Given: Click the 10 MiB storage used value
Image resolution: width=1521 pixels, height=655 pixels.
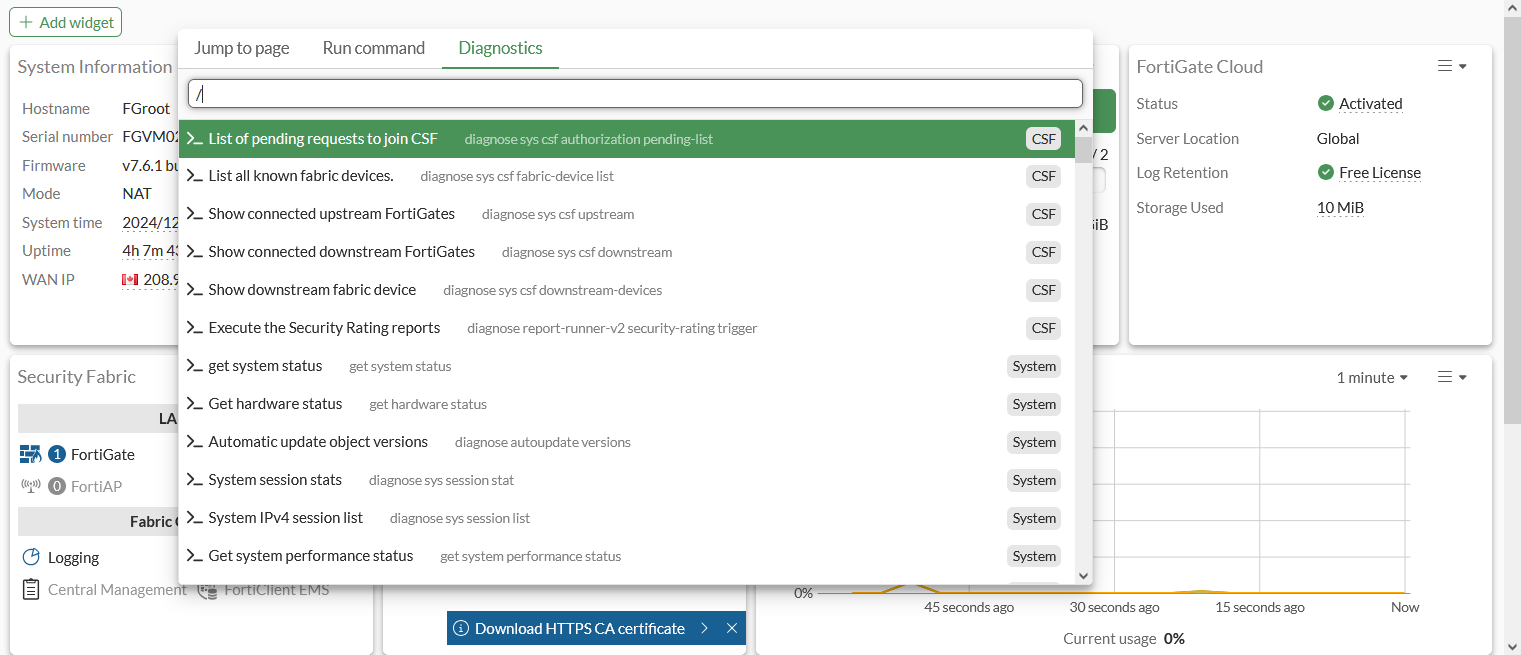Looking at the screenshot, I should coord(1340,207).
